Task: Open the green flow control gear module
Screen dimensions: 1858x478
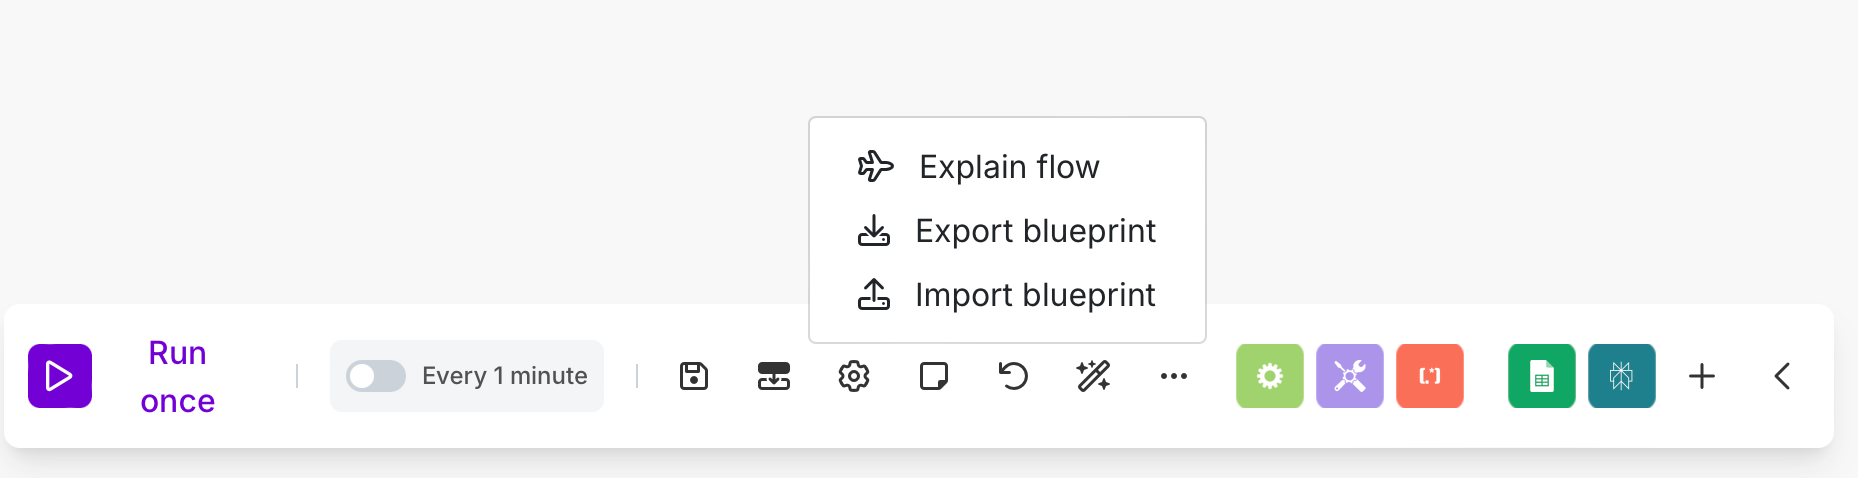Action: pos(1270,376)
